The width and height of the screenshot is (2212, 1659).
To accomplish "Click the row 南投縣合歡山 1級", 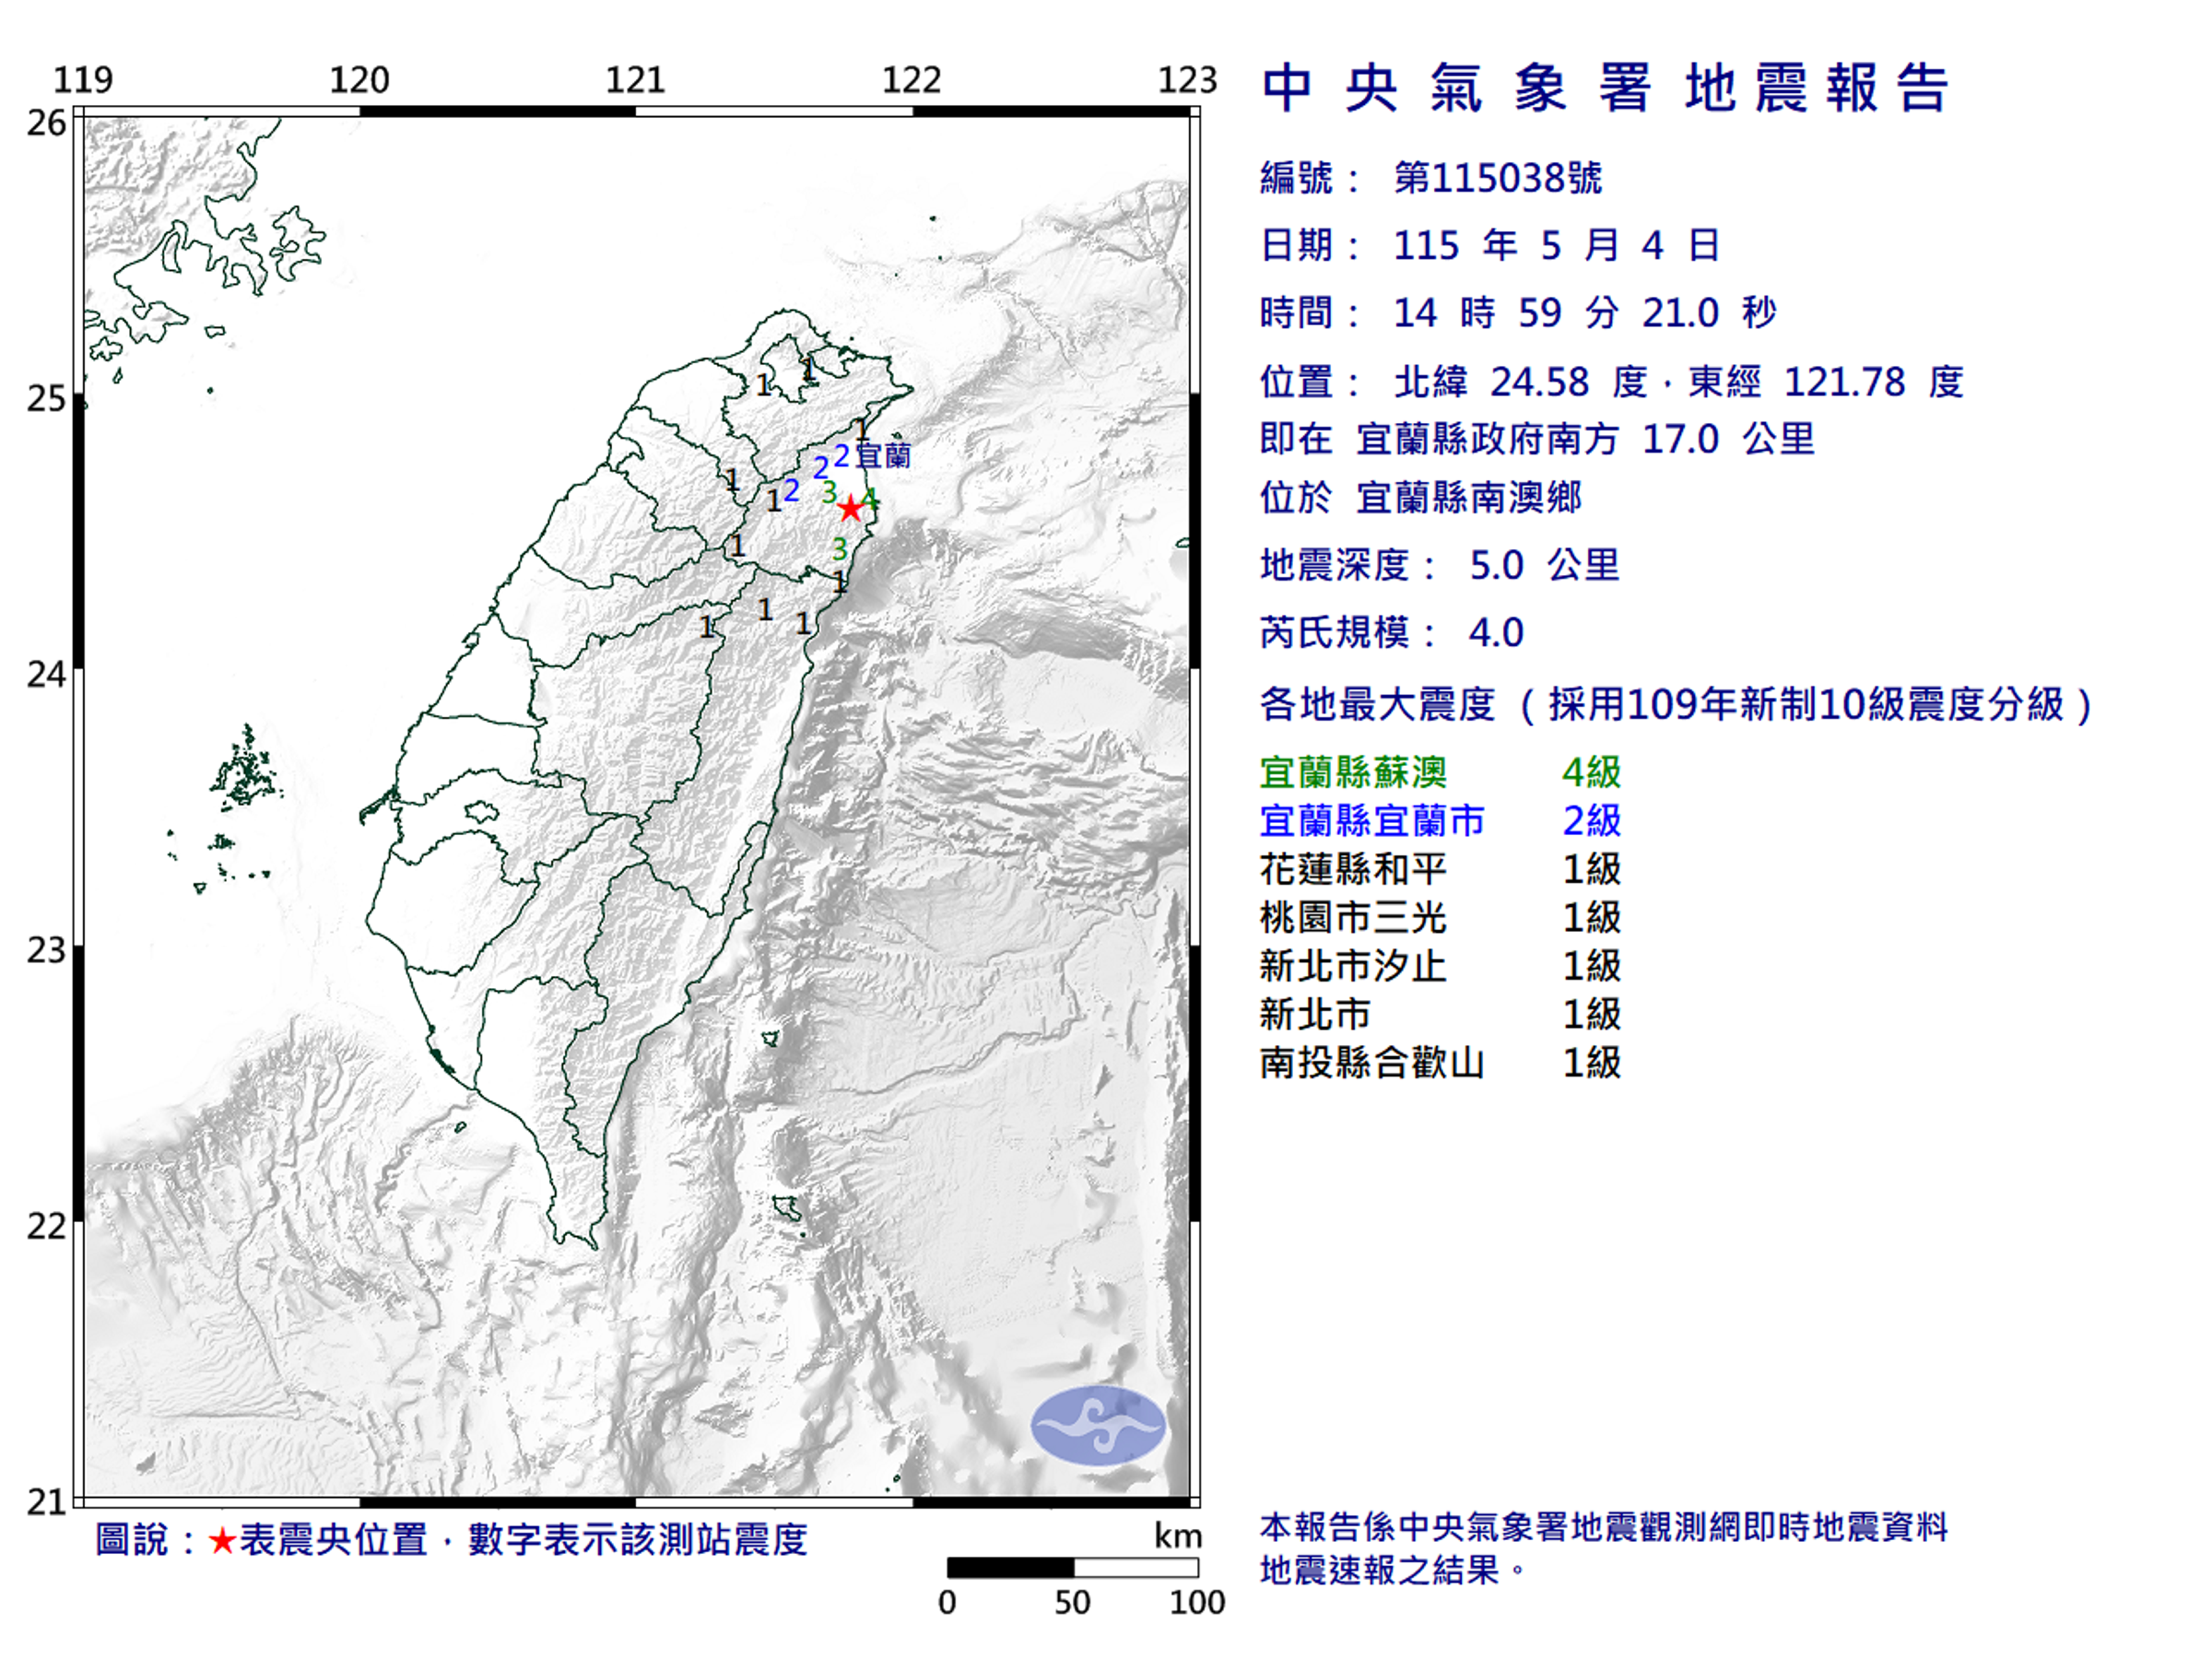I will (x=1440, y=1062).
